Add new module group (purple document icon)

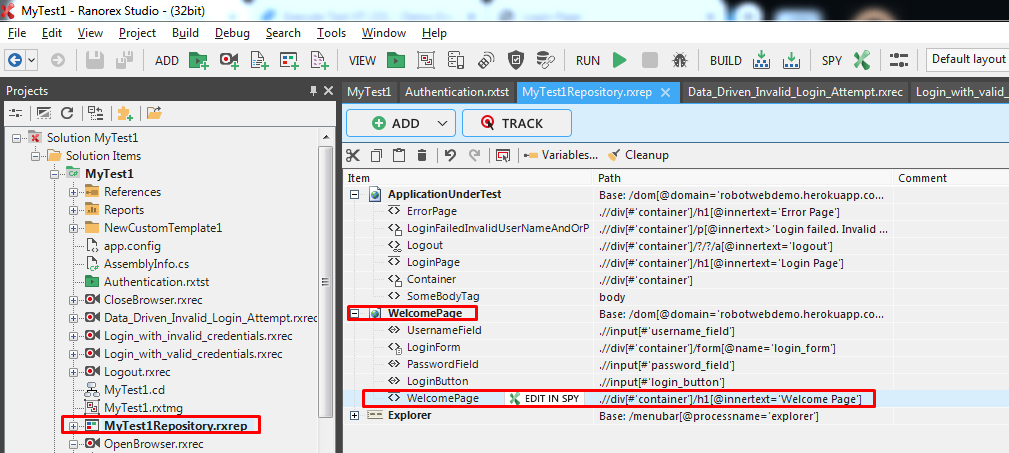tap(319, 60)
